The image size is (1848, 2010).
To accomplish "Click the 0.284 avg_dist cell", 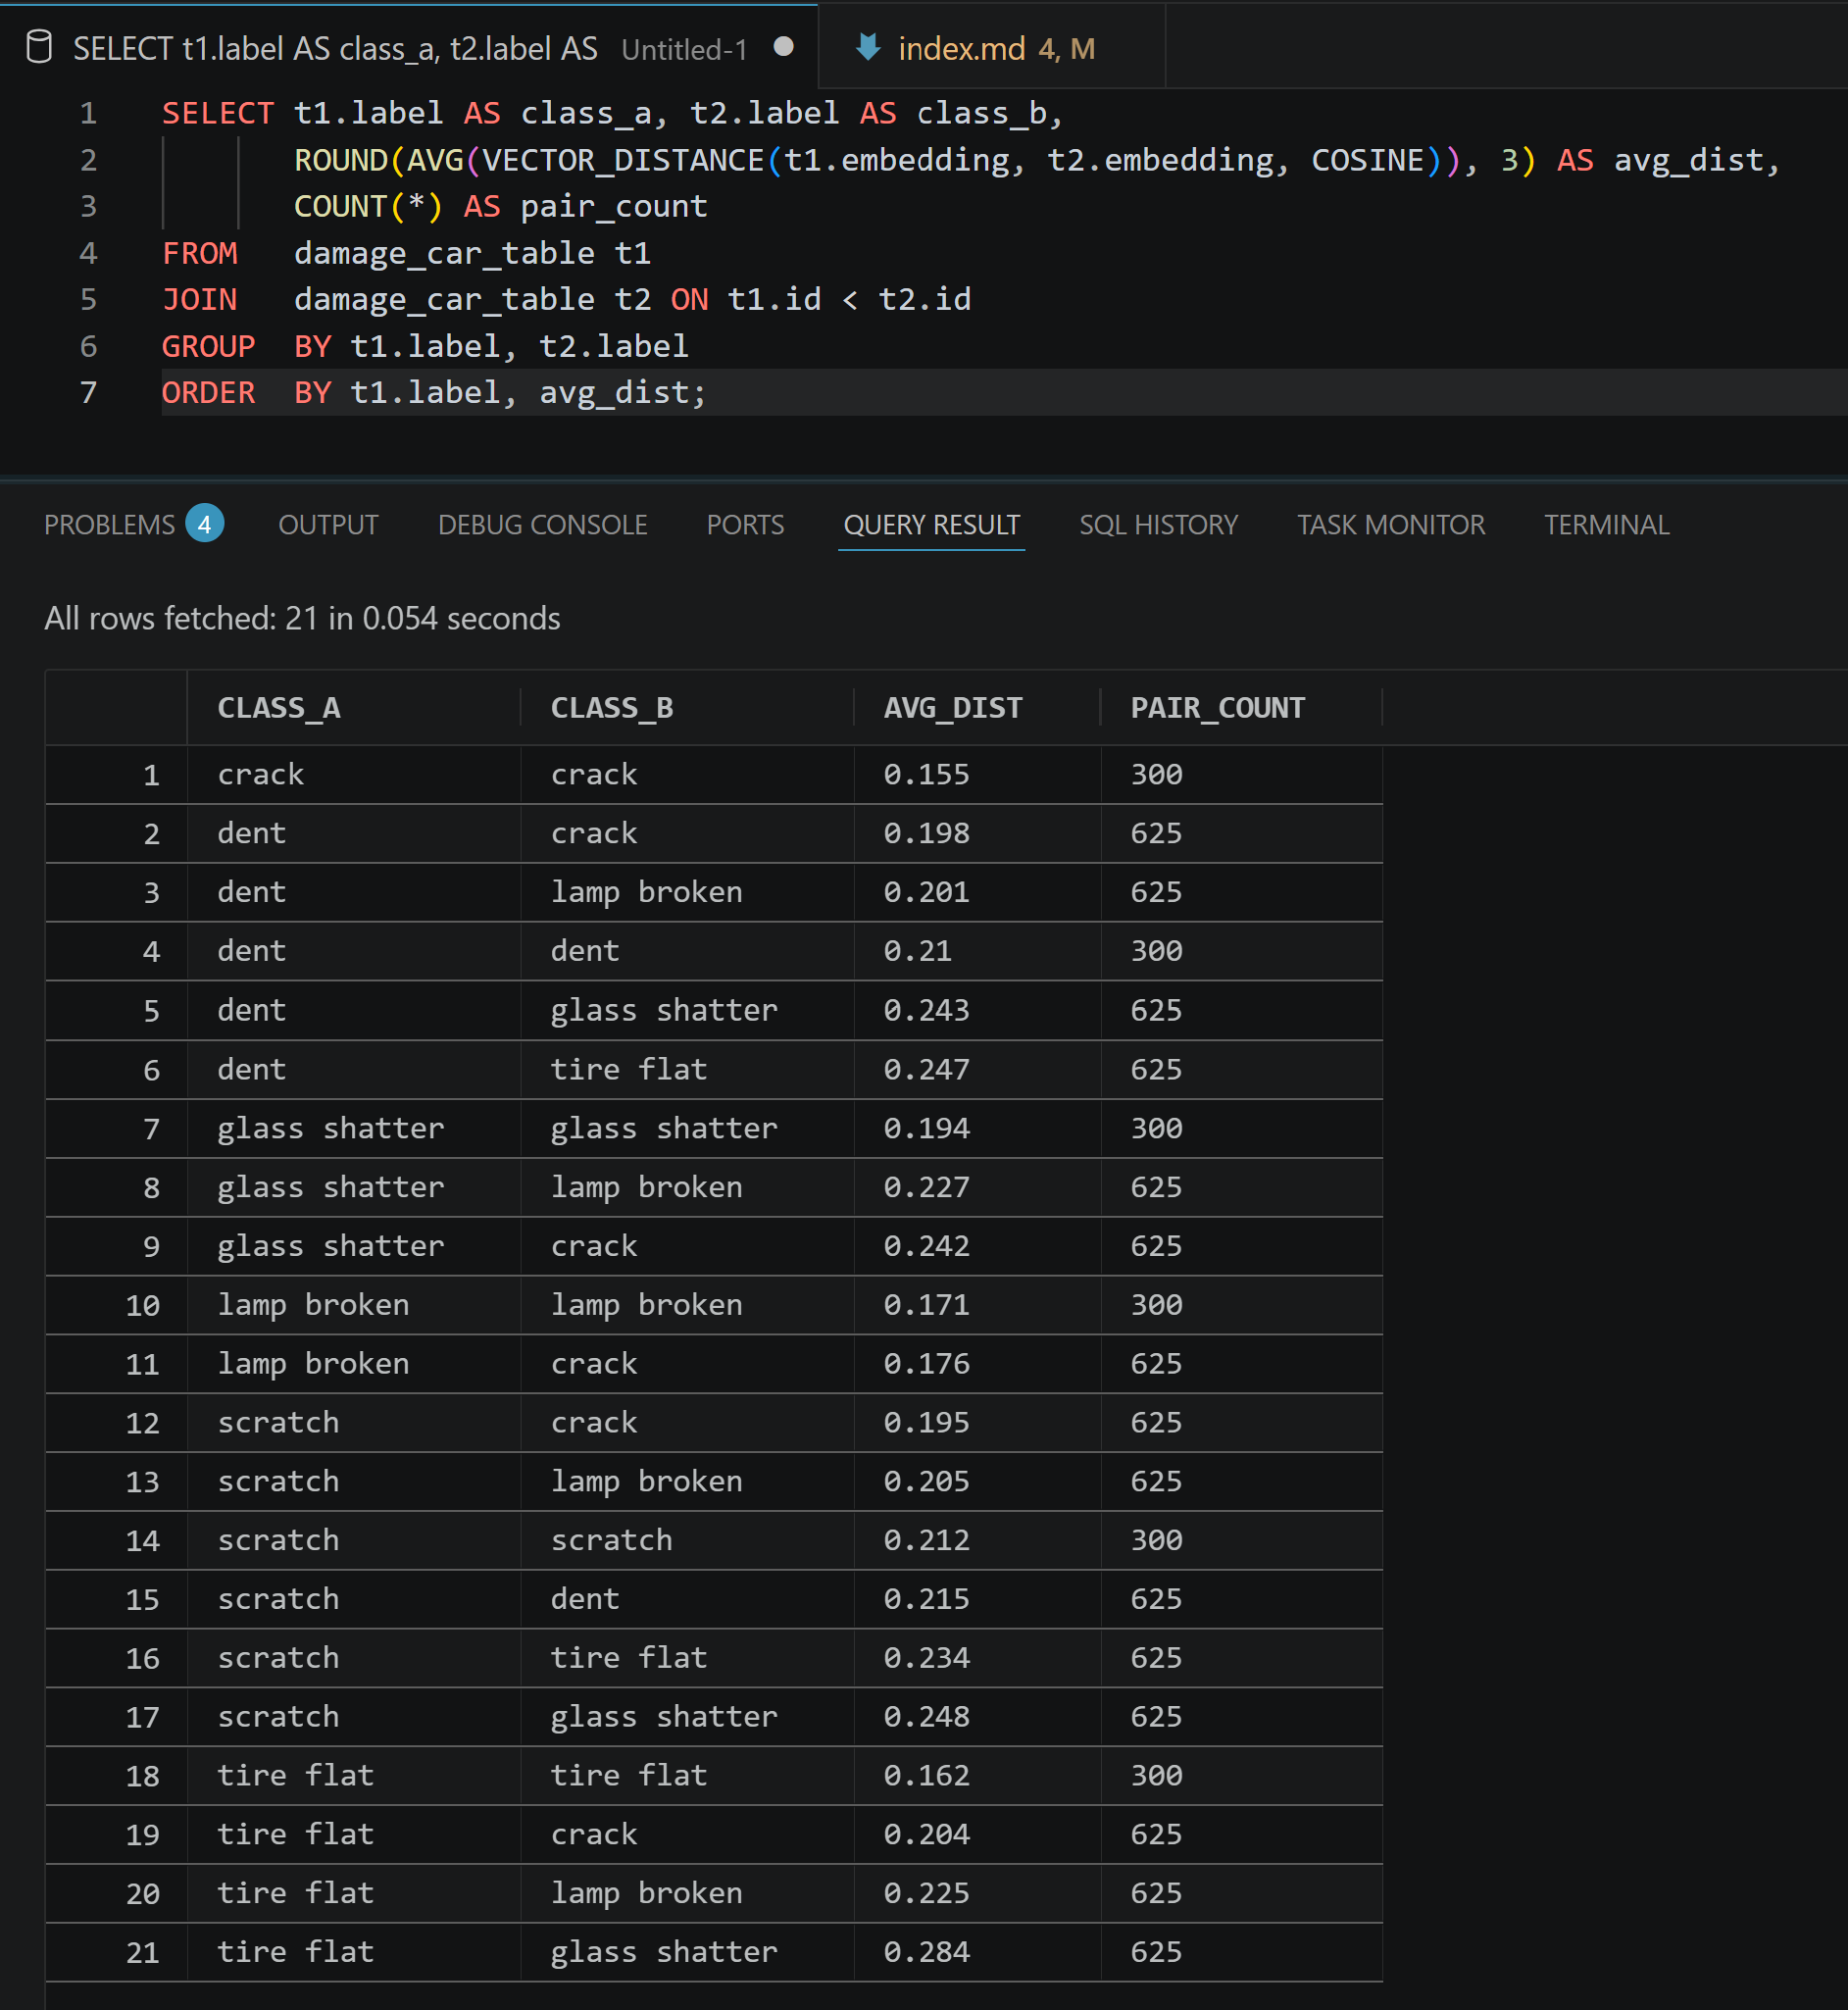I will coord(926,1953).
